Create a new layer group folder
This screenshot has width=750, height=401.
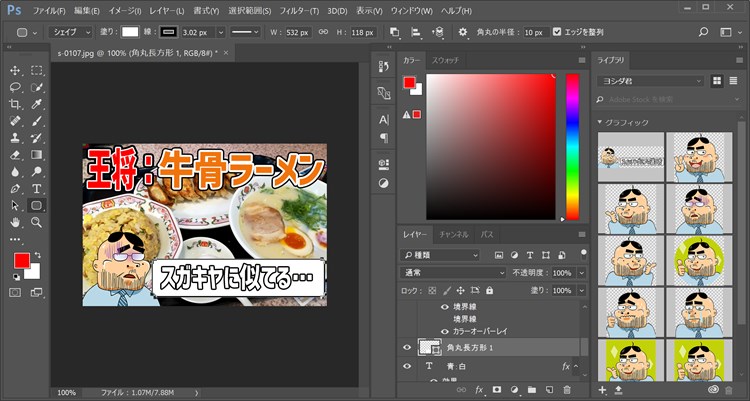click(x=532, y=390)
